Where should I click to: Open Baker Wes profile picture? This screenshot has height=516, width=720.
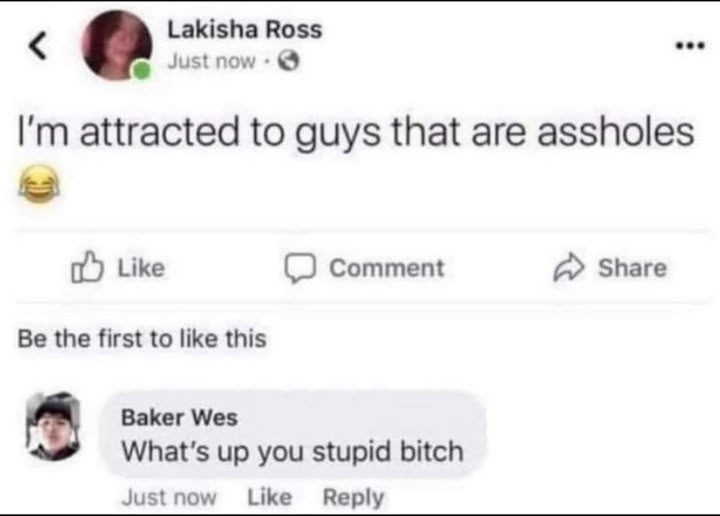[x=53, y=426]
